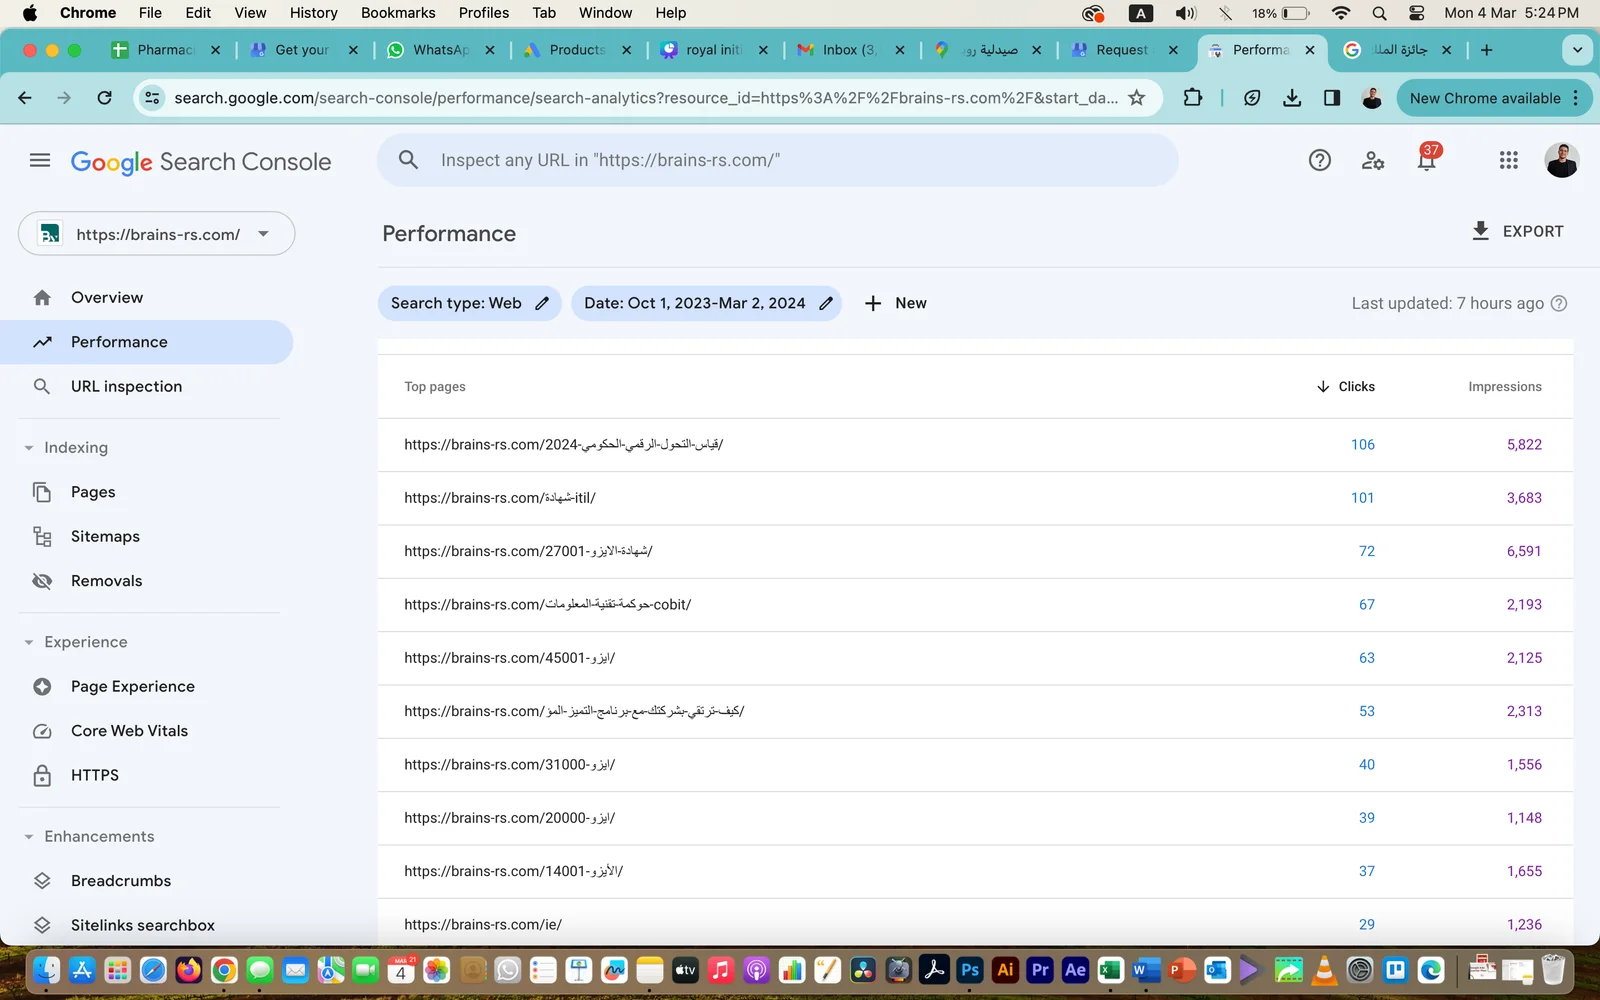The height and width of the screenshot is (1000, 1600).
Task: Sort table by Impressions column
Action: point(1504,387)
